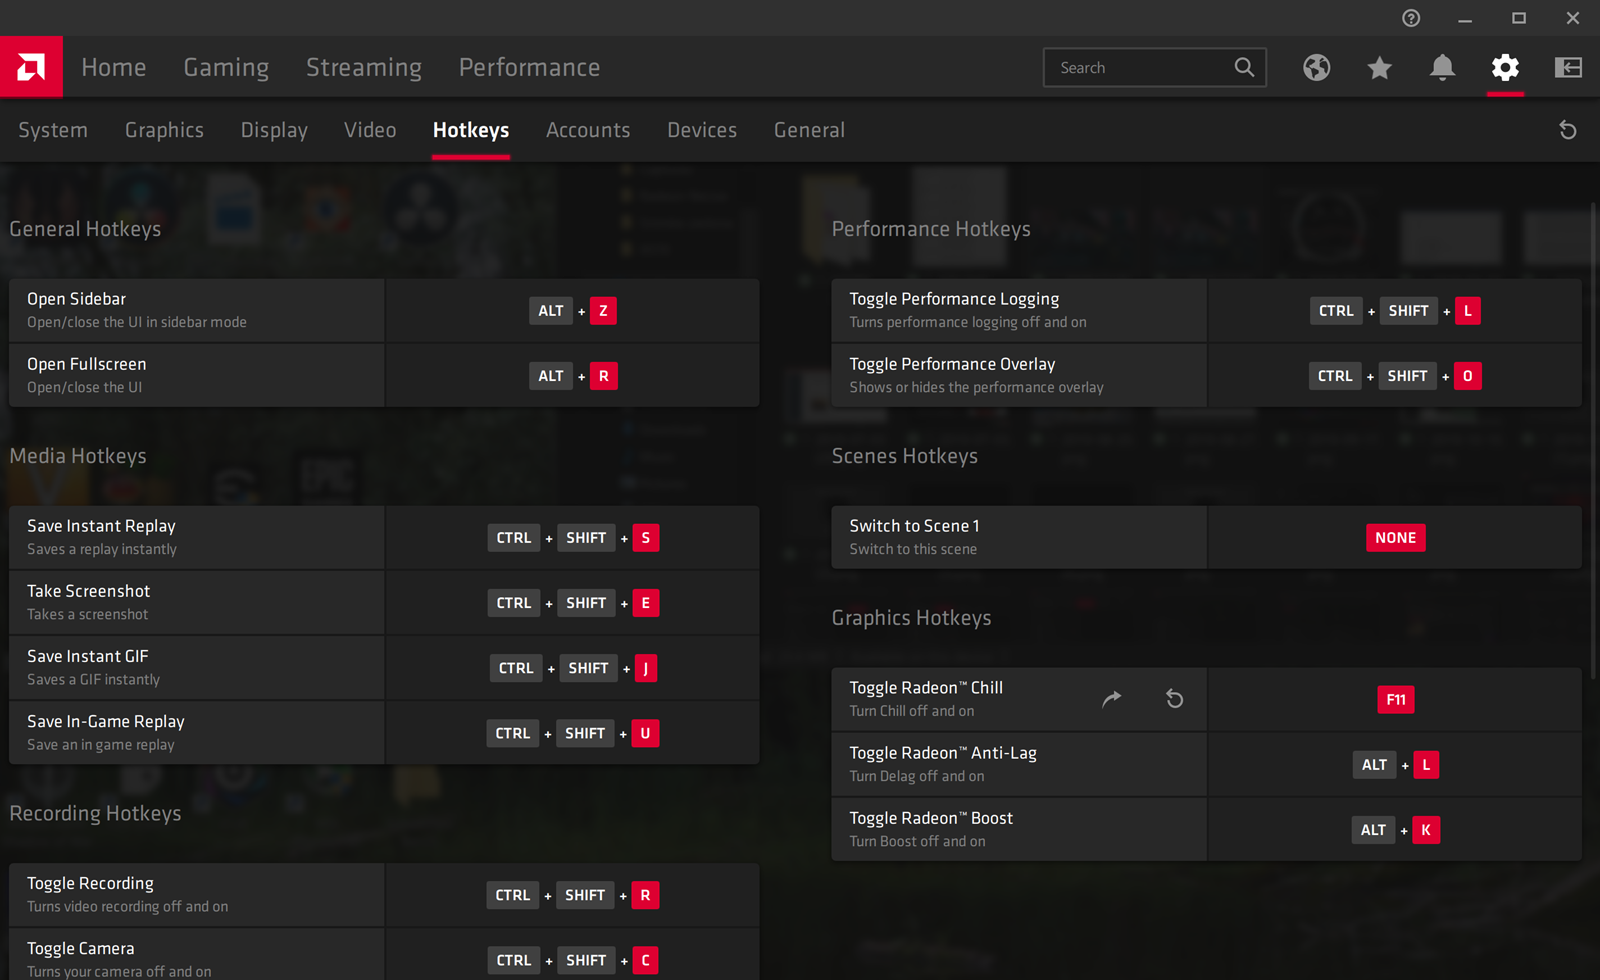Image resolution: width=1600 pixels, height=980 pixels.
Task: Change Take Screenshot hotkey binding
Action: [x=572, y=603]
